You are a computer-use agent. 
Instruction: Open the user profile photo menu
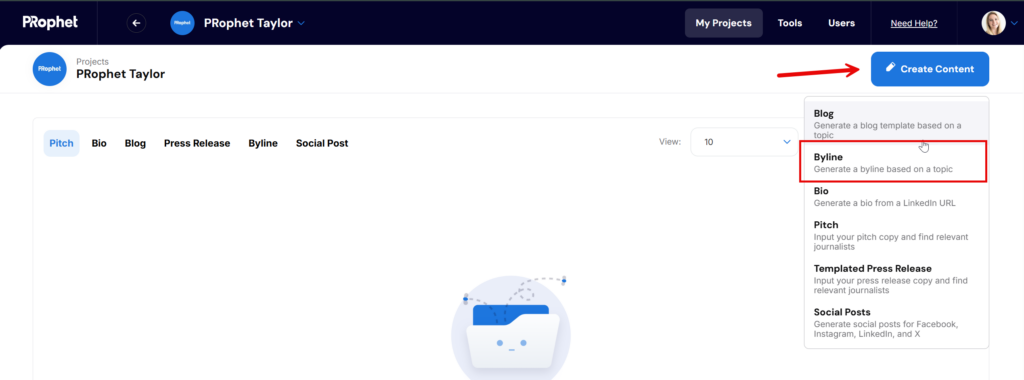coord(993,23)
